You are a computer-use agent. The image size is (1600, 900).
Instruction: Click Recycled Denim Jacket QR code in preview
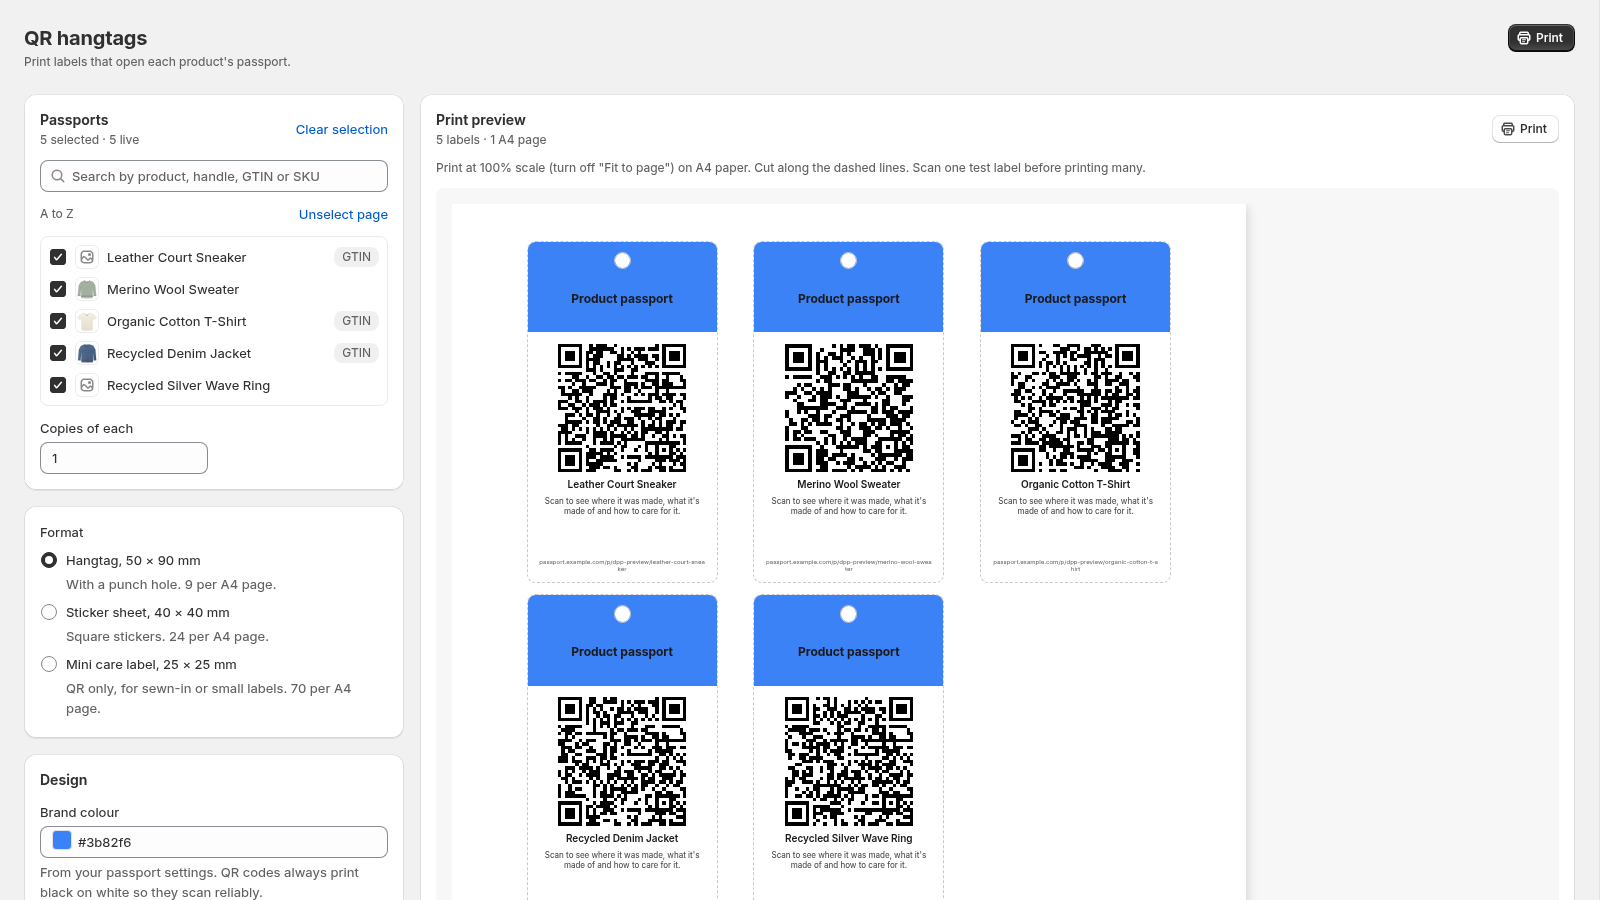click(622, 761)
